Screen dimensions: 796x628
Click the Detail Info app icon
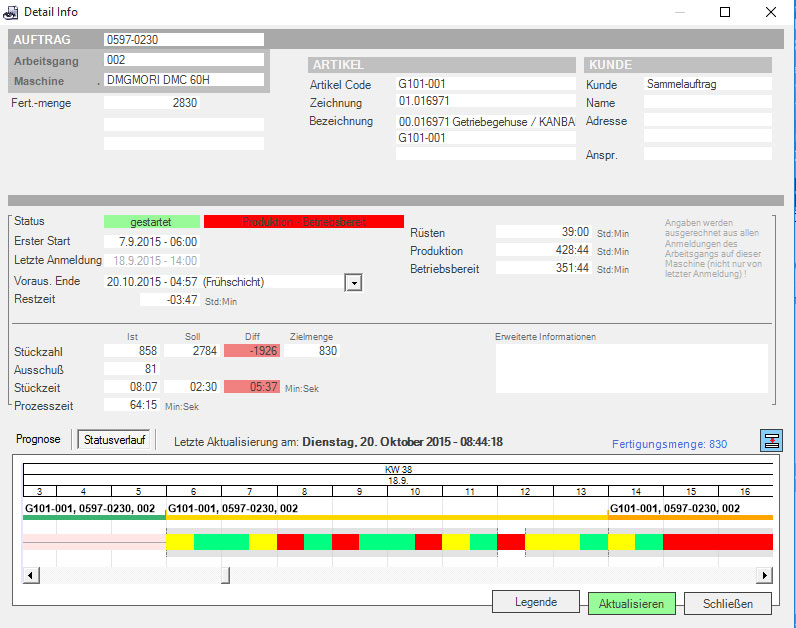10,12
